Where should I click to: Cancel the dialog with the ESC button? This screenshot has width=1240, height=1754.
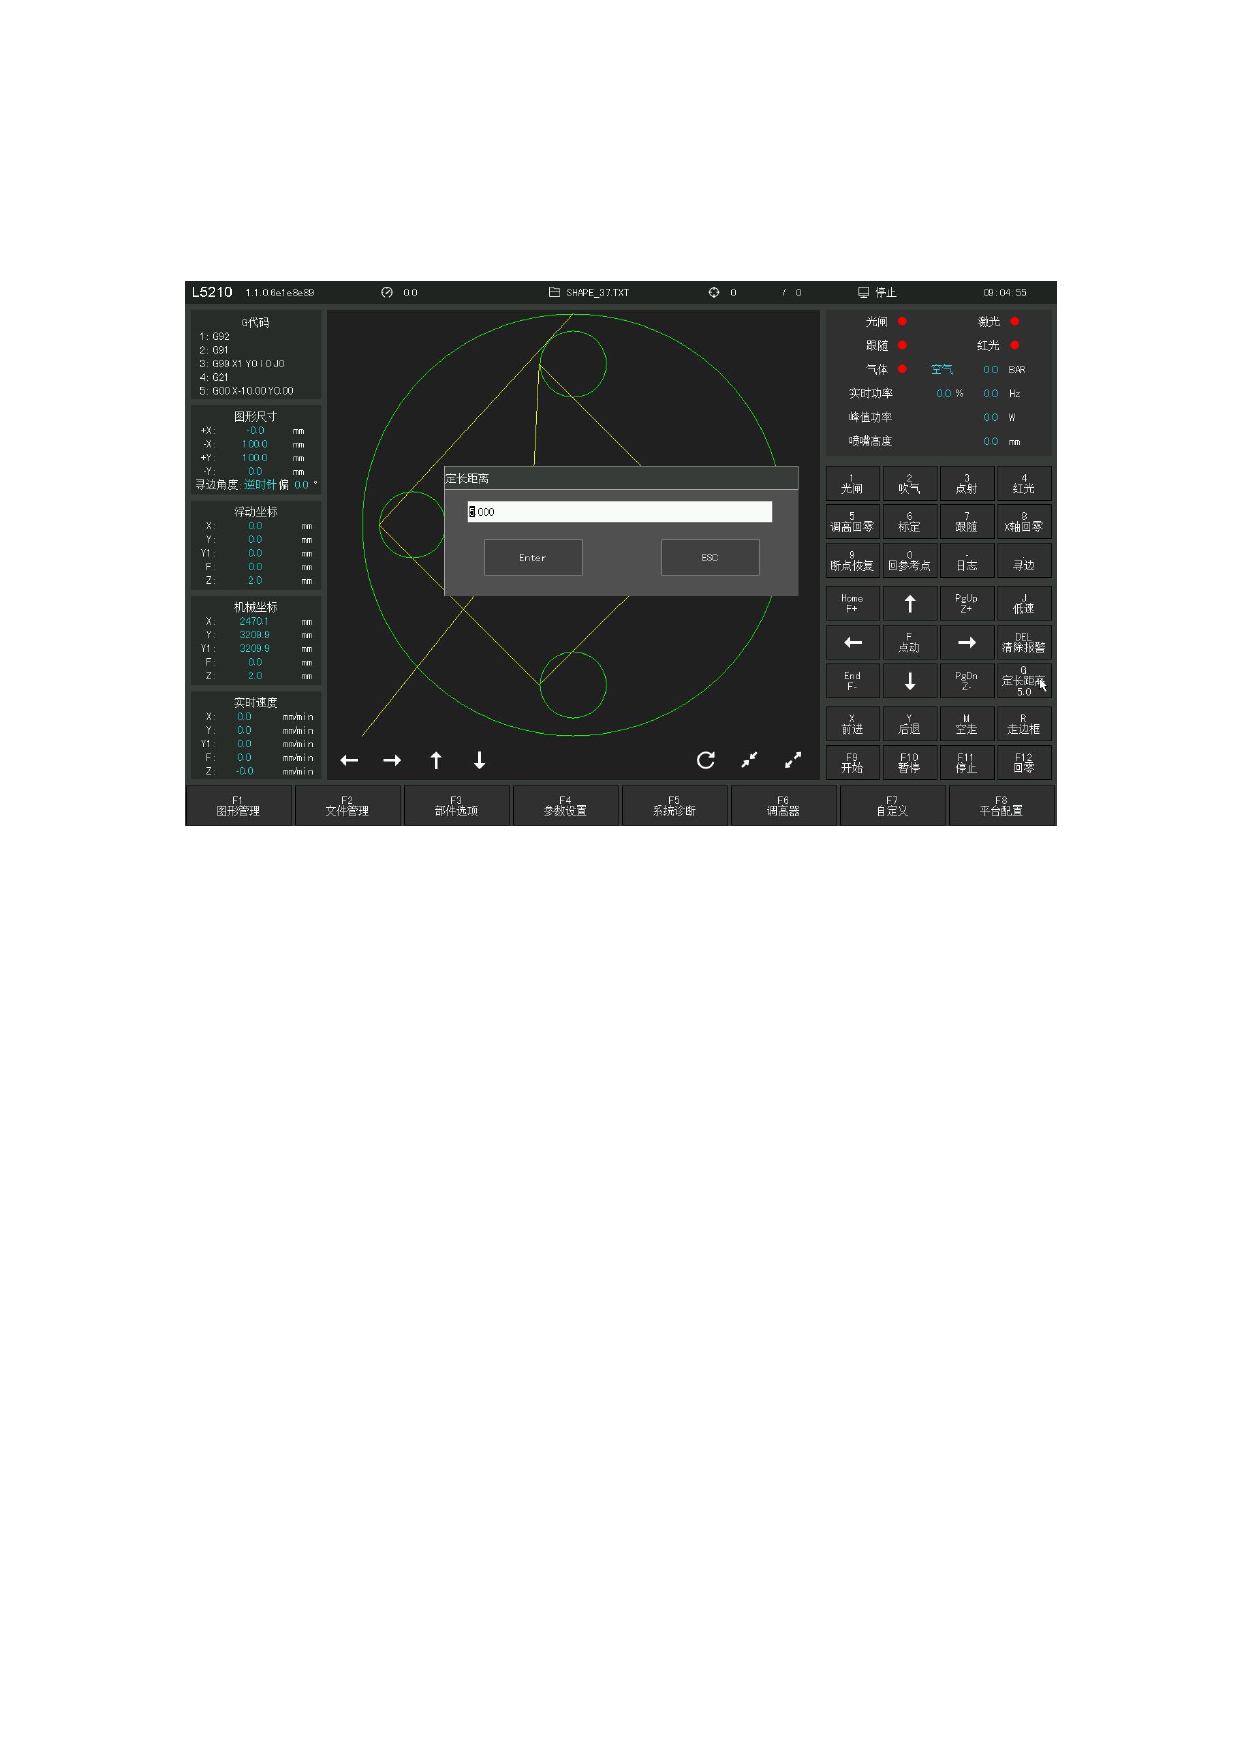pyautogui.click(x=710, y=558)
